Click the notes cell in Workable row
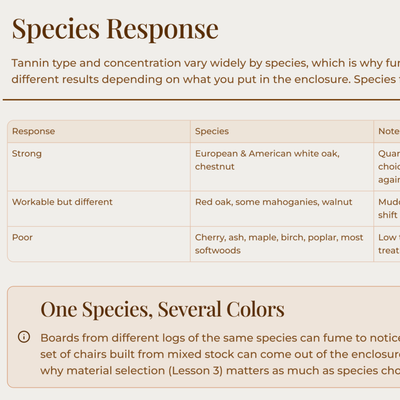The image size is (400, 400). pos(387,209)
